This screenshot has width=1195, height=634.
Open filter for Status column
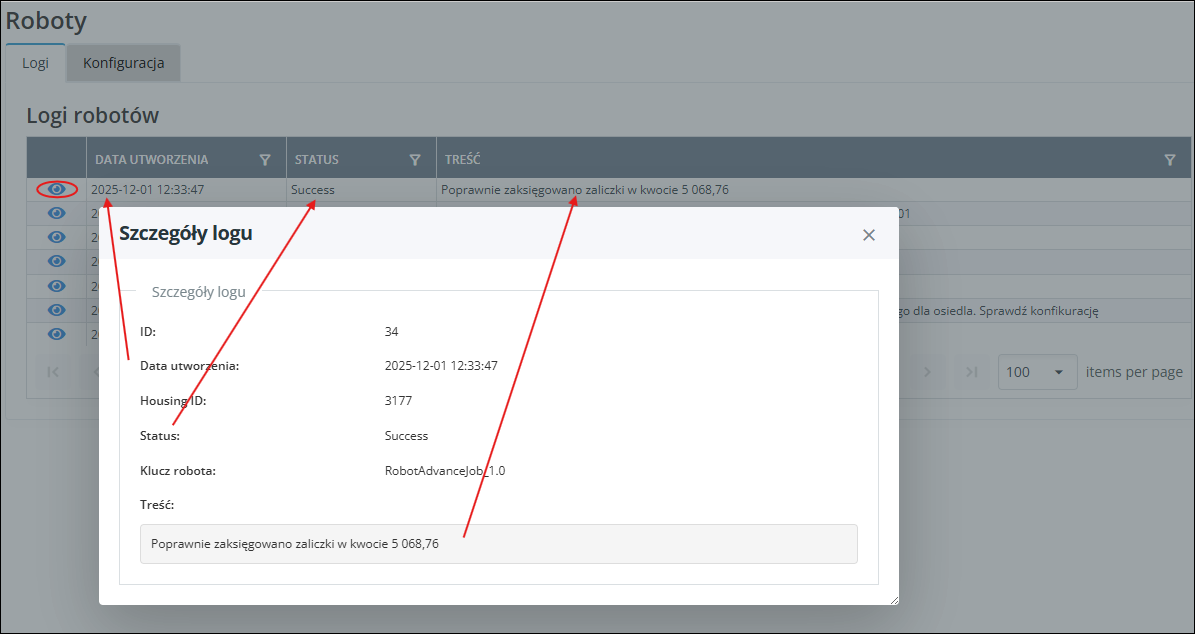point(415,159)
